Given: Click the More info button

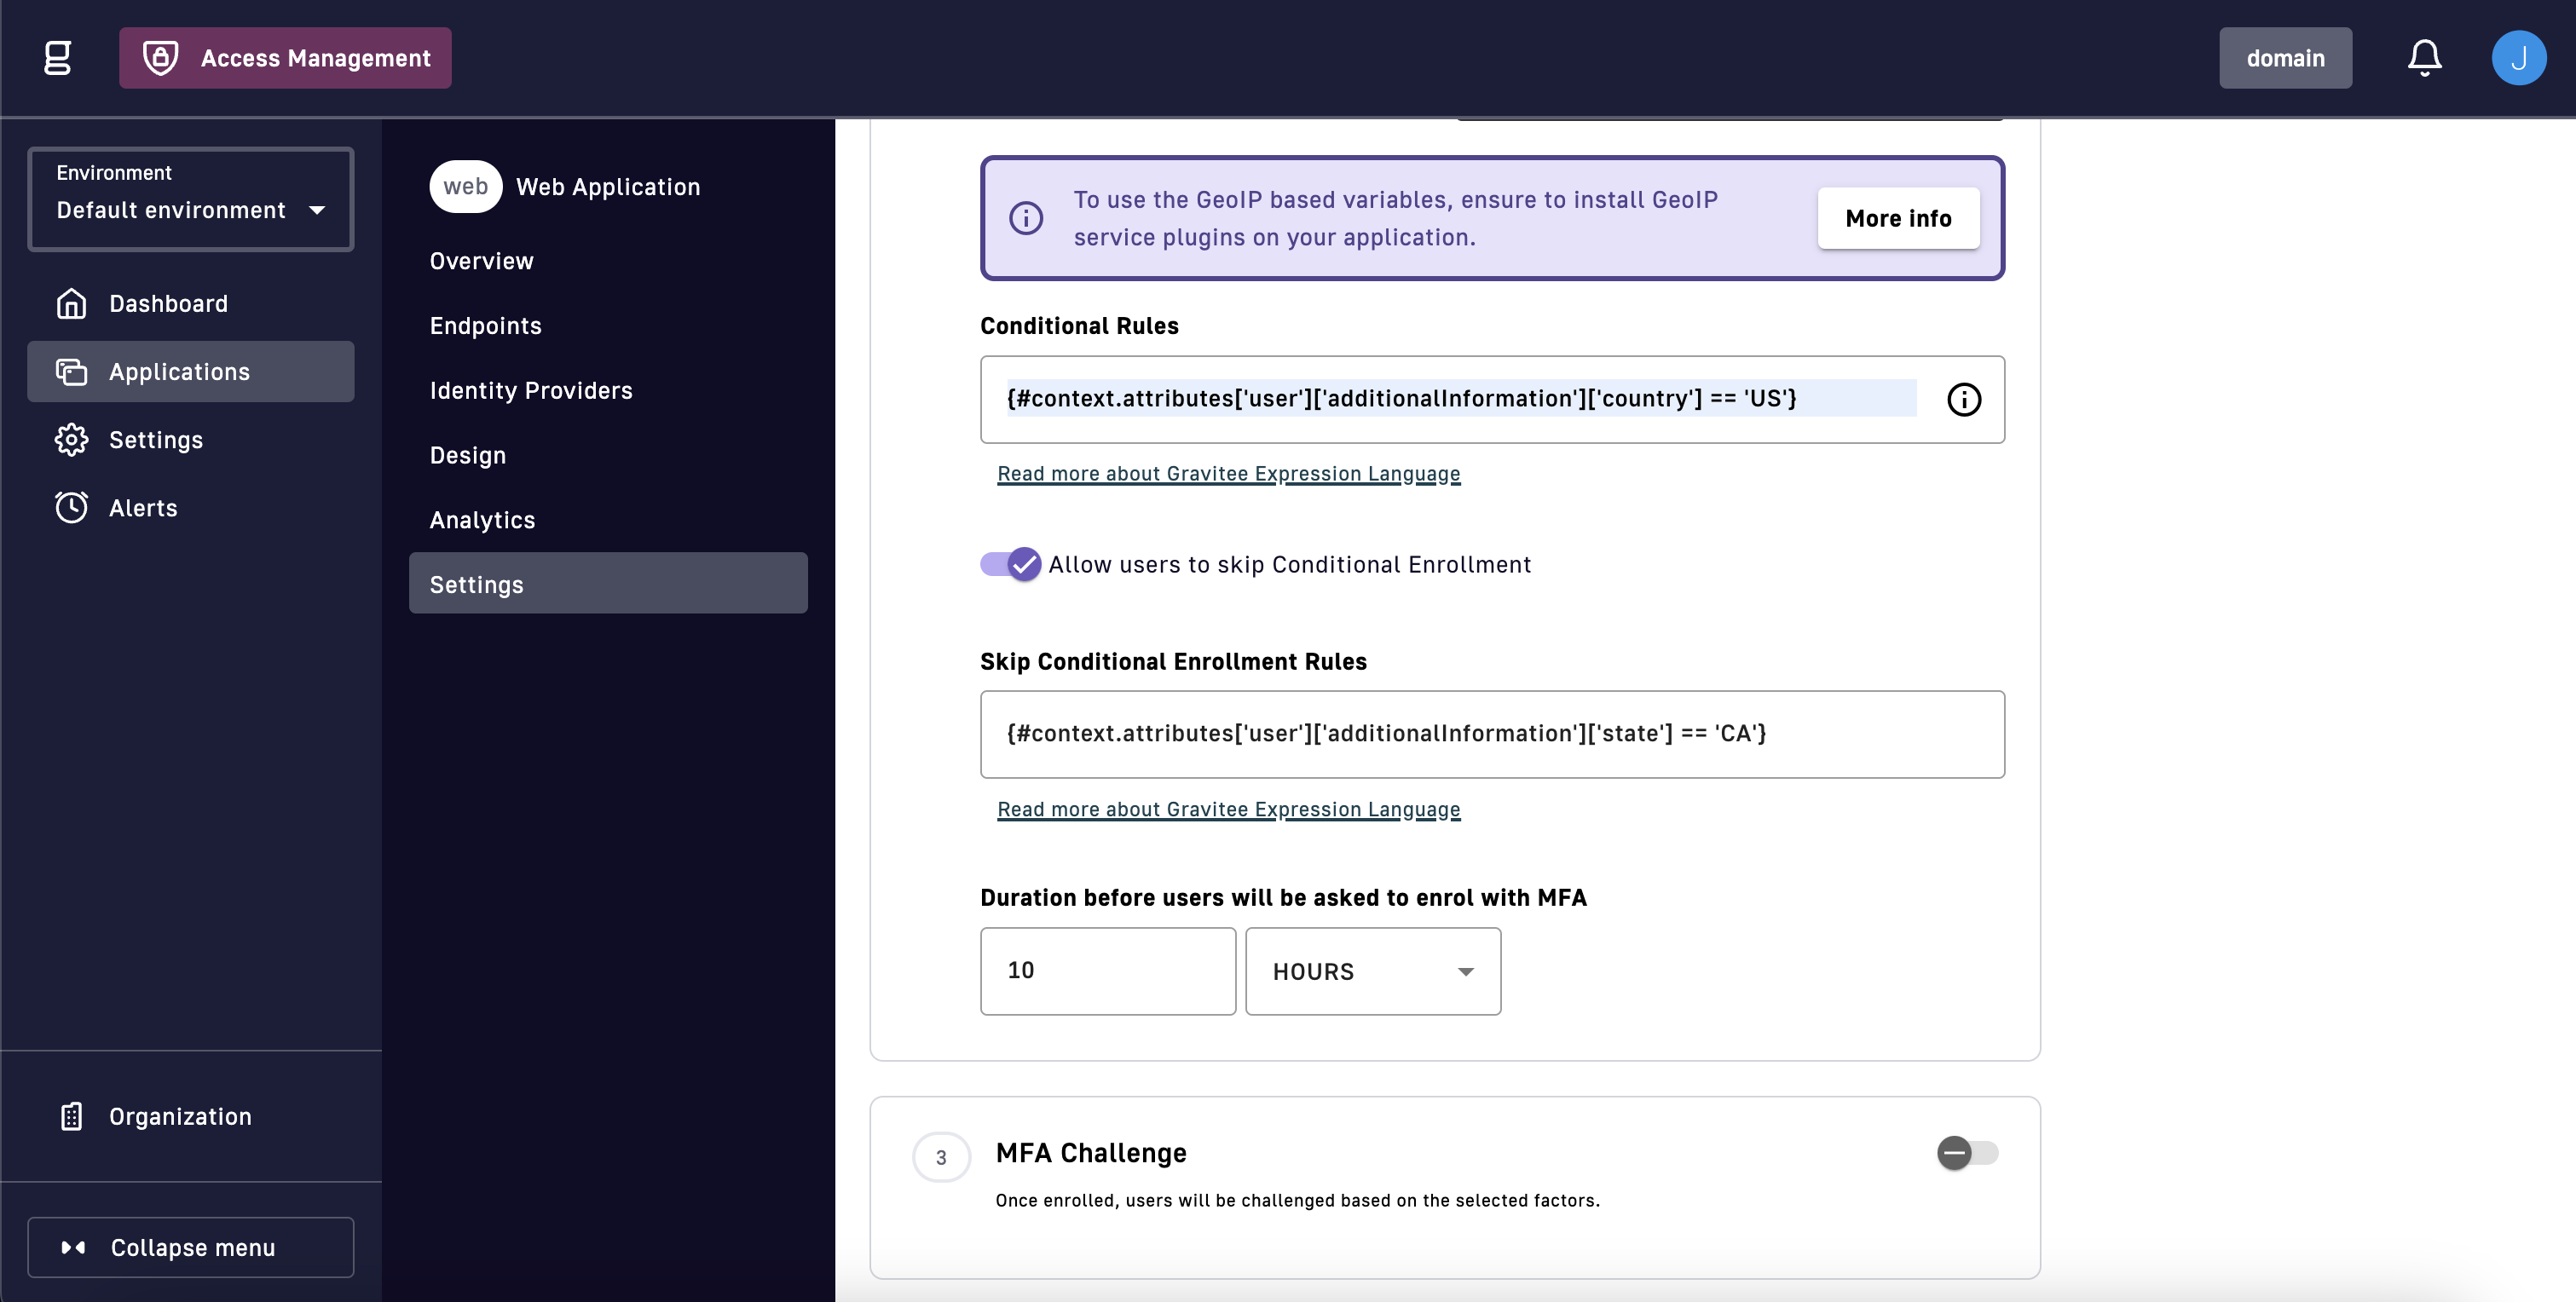Looking at the screenshot, I should pos(1897,218).
